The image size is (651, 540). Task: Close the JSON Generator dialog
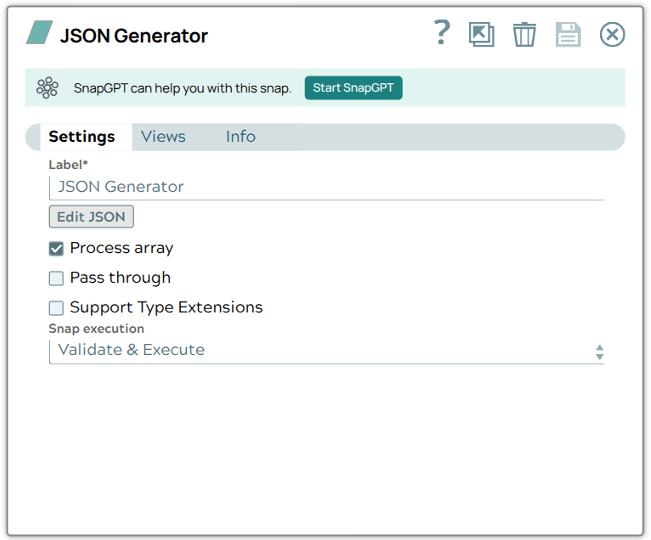click(612, 35)
